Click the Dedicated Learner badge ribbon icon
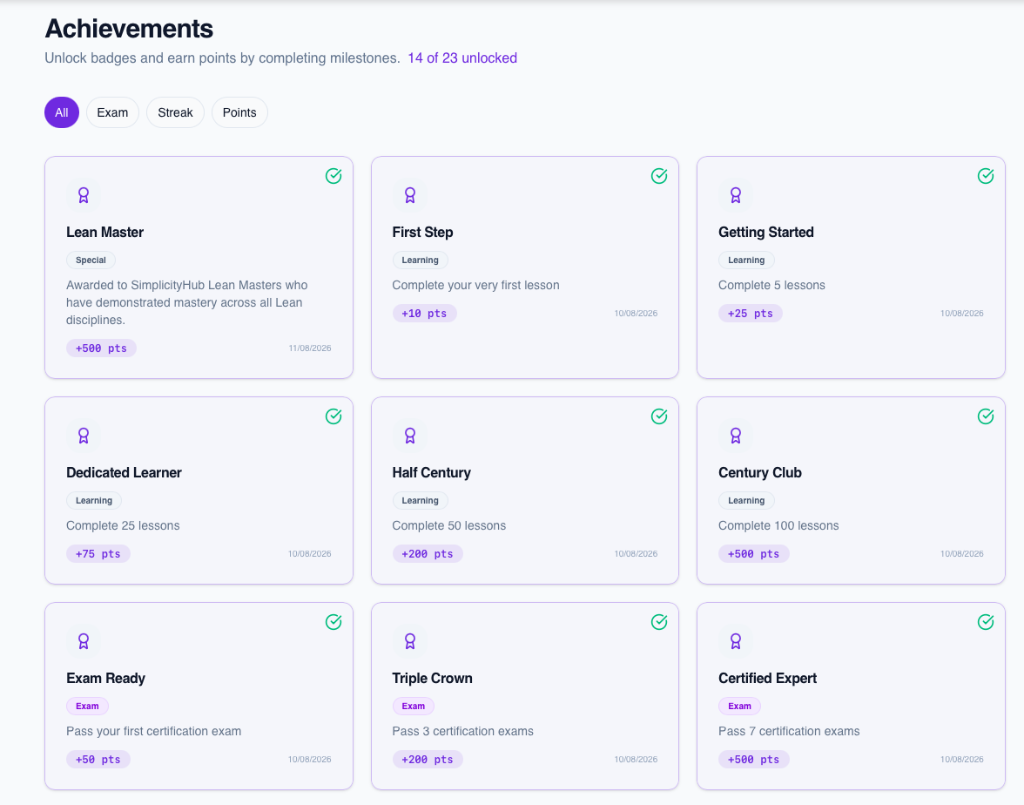Image resolution: width=1024 pixels, height=805 pixels. (84, 435)
